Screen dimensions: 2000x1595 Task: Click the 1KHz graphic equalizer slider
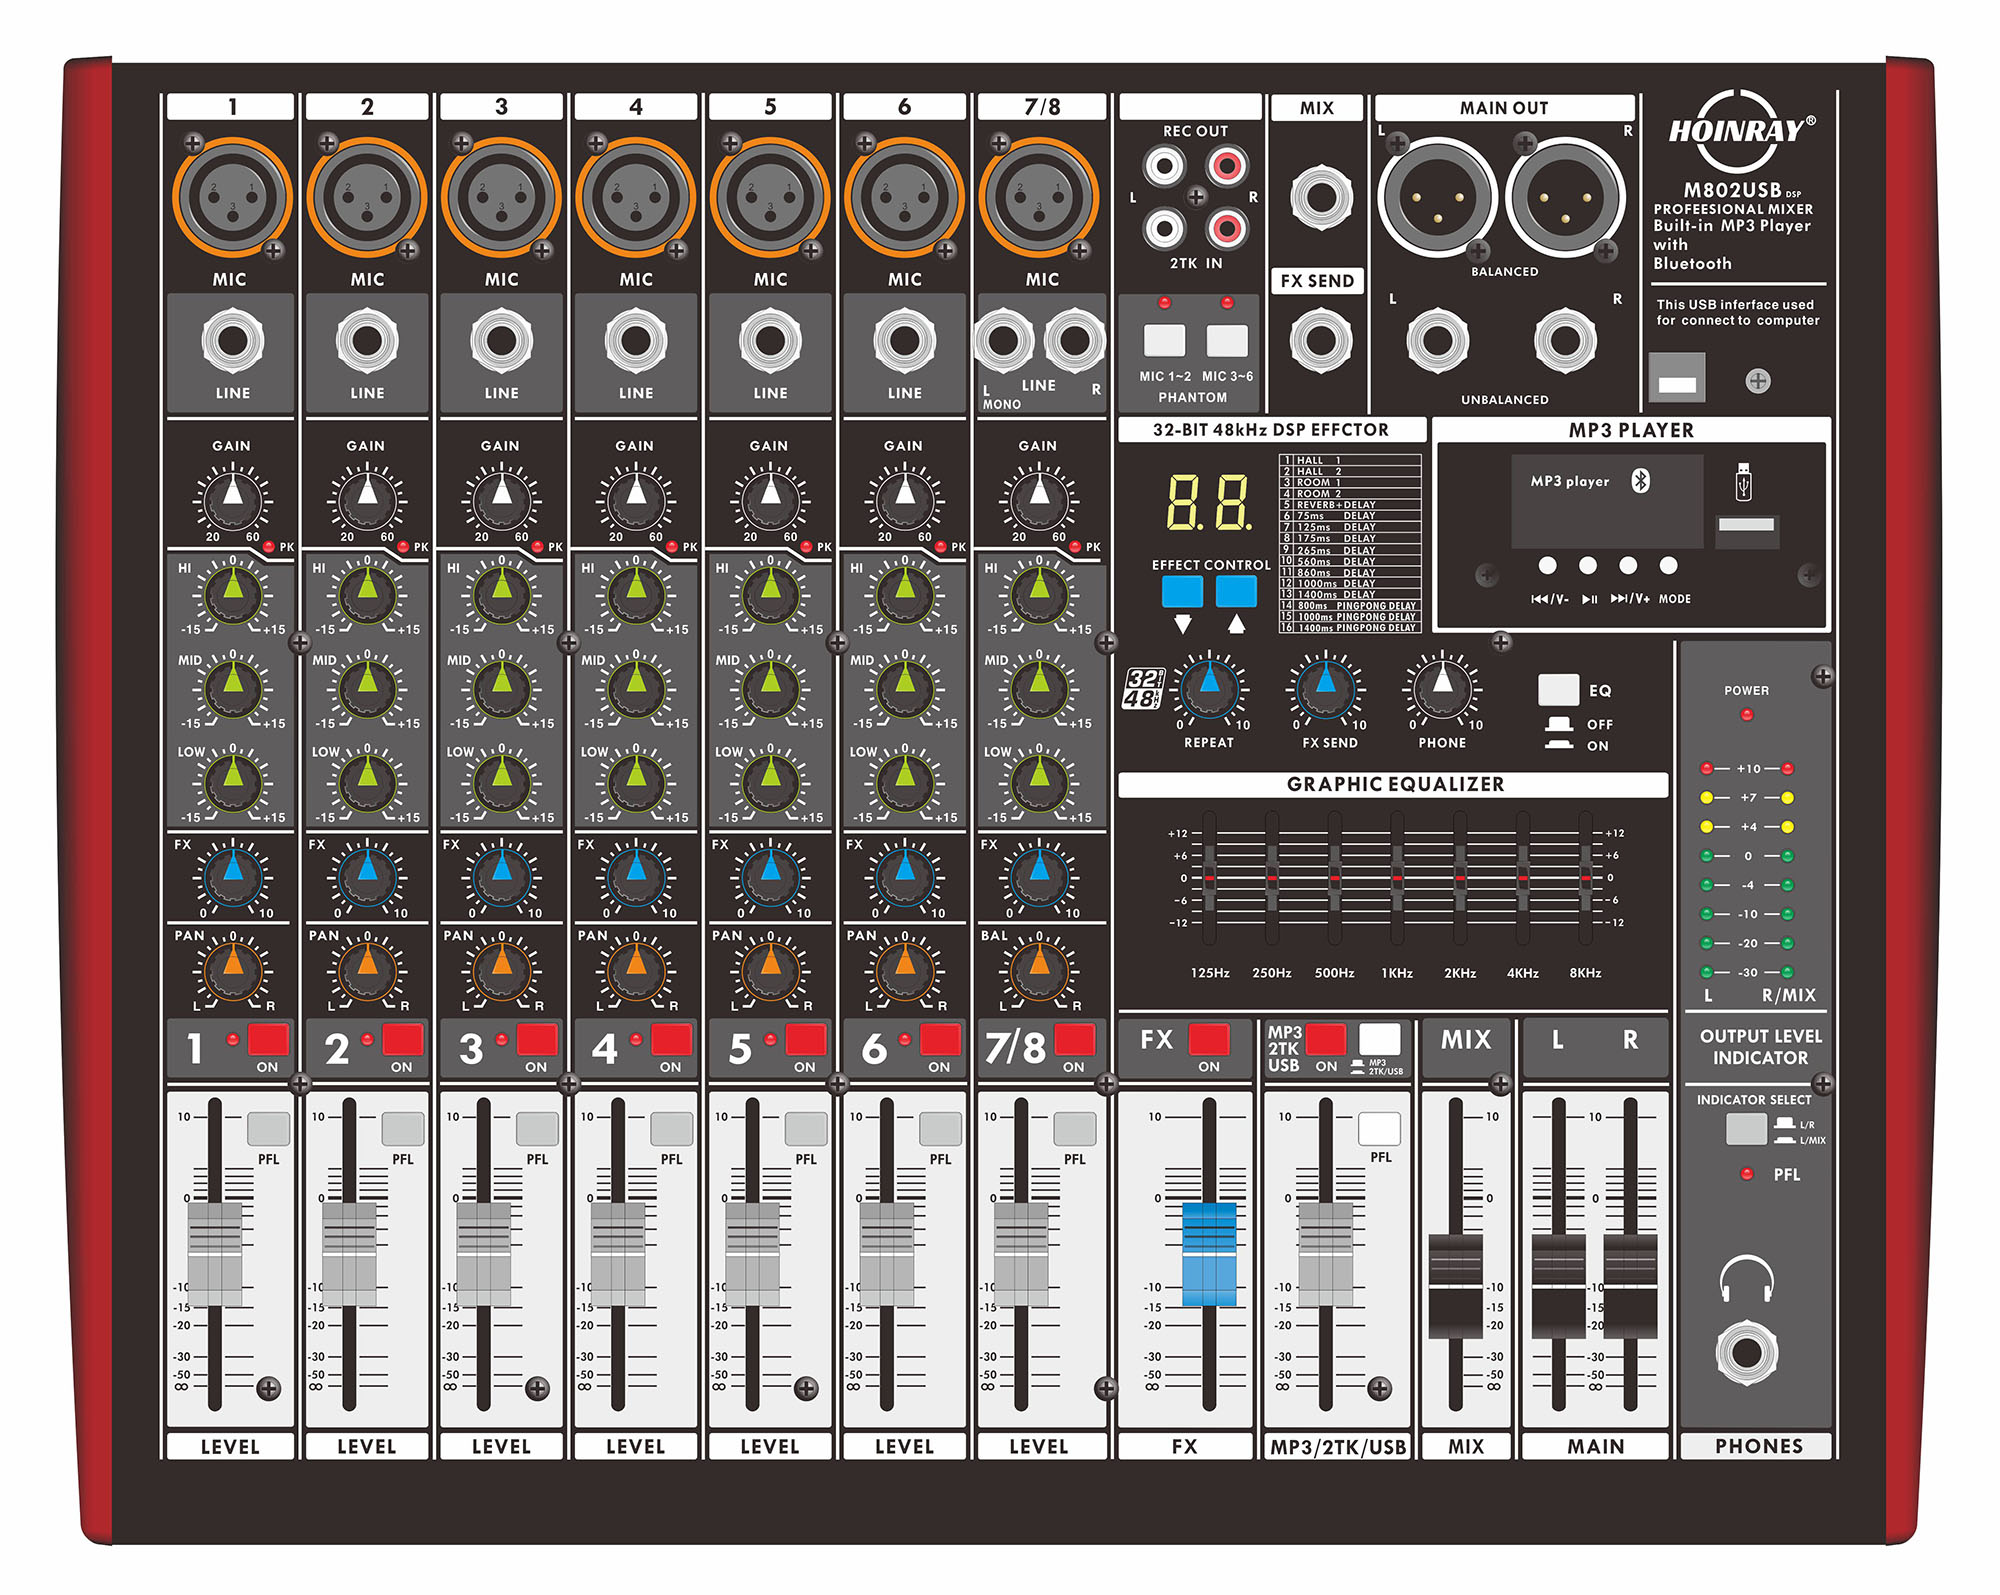tap(1397, 877)
